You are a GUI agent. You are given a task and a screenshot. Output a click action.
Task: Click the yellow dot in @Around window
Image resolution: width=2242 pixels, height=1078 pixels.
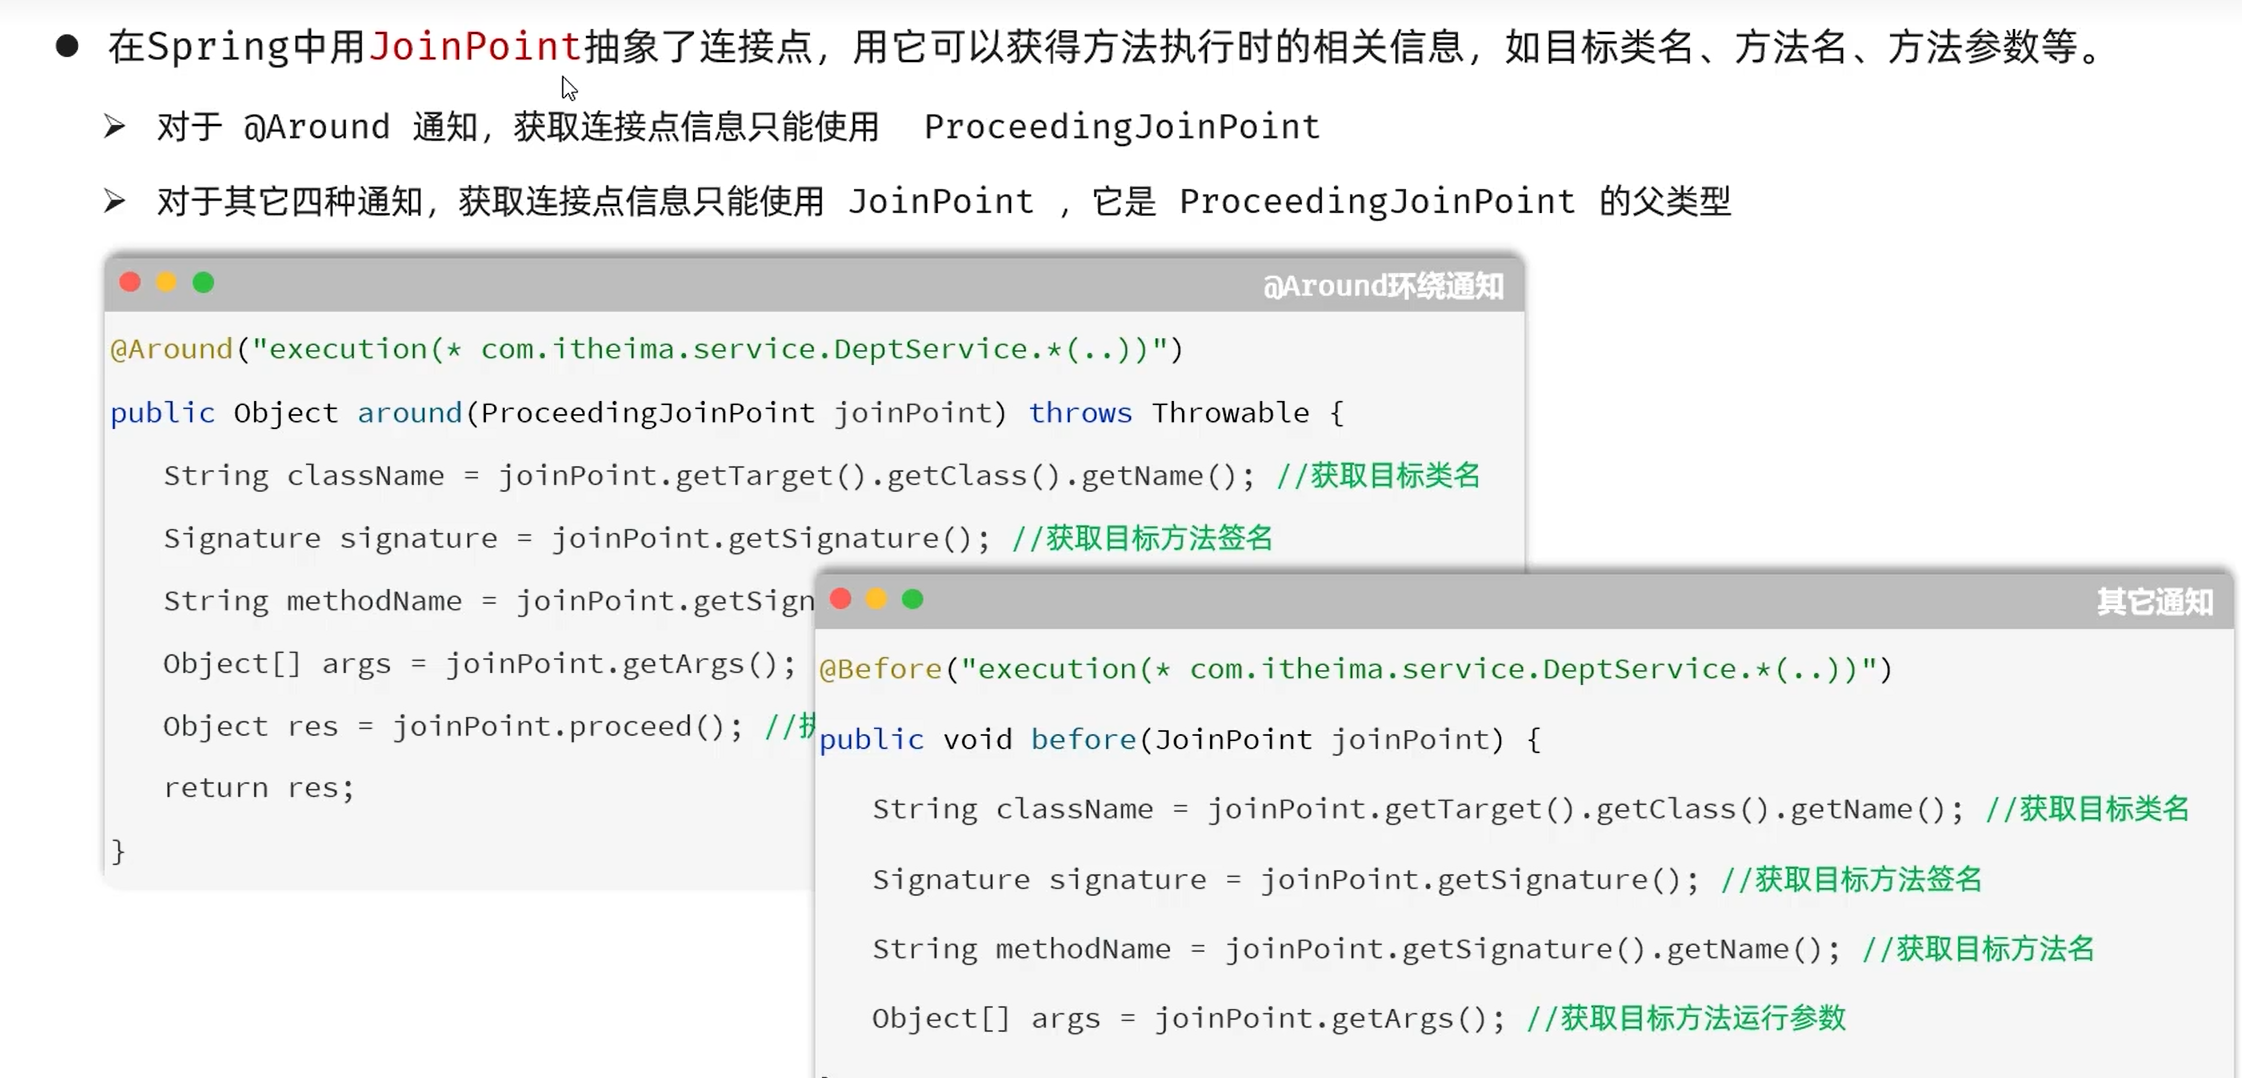click(x=167, y=282)
